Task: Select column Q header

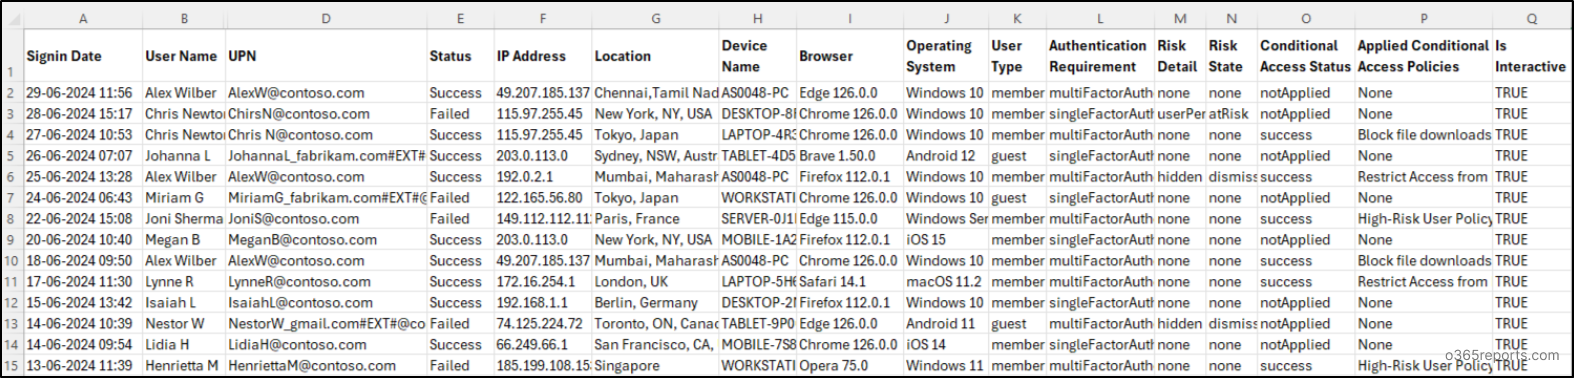Action: 1531,18
